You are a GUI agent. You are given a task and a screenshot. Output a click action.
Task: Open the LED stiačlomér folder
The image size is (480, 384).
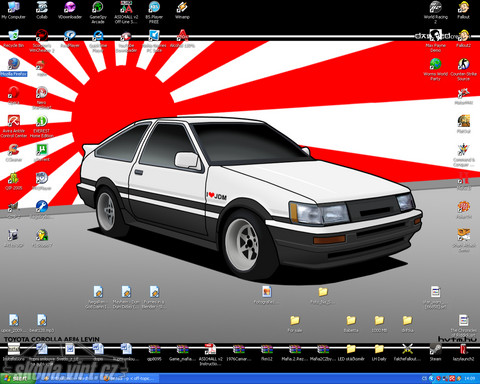[351, 352]
